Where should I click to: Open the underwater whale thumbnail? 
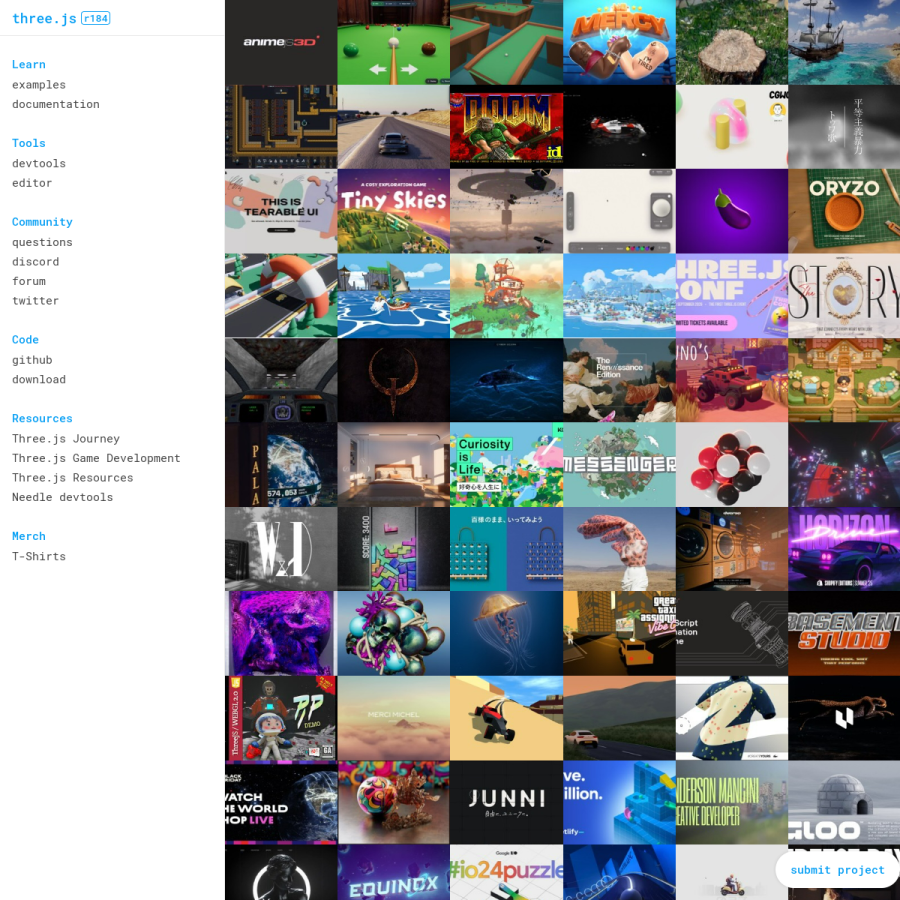point(506,379)
